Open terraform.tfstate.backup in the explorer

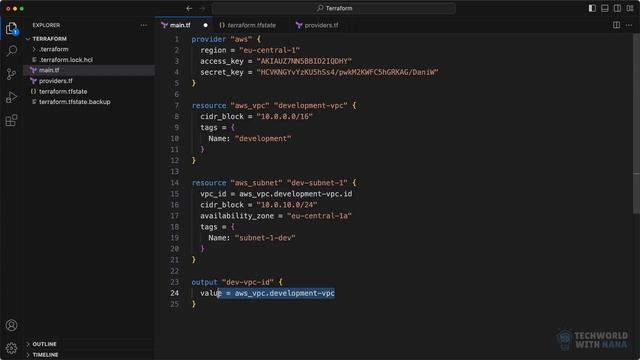pos(74,102)
